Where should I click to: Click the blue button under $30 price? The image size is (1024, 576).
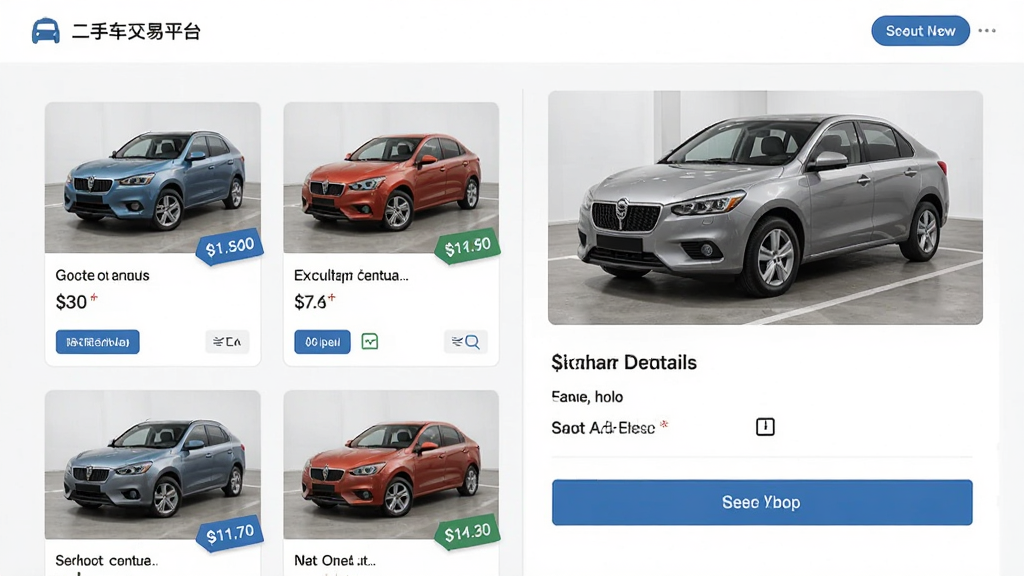coord(97,342)
